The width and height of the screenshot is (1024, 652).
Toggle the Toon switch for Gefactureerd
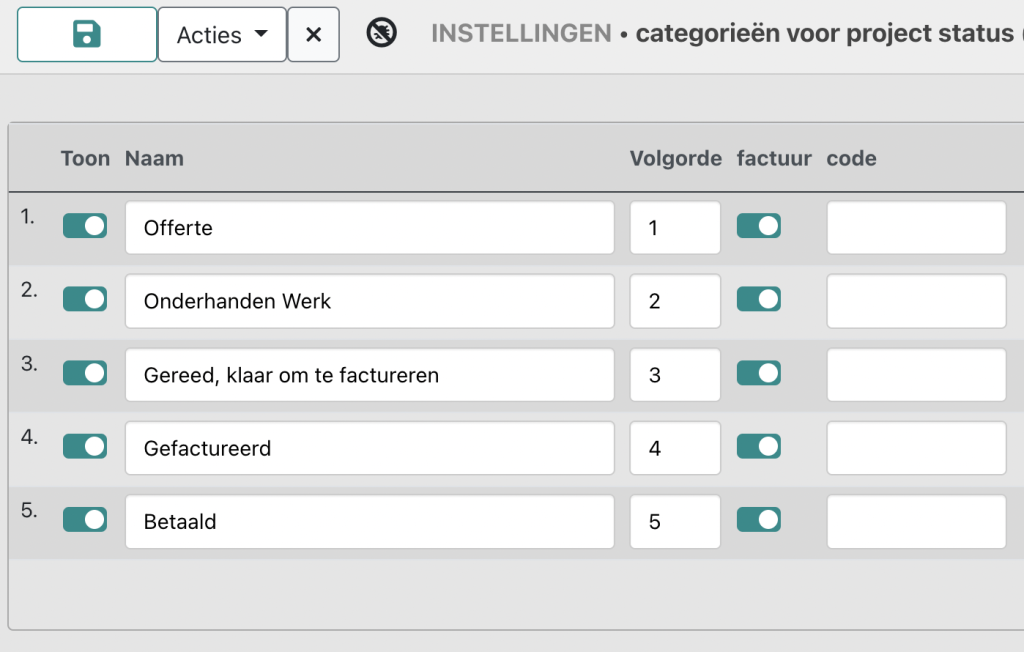pyautogui.click(x=84, y=446)
